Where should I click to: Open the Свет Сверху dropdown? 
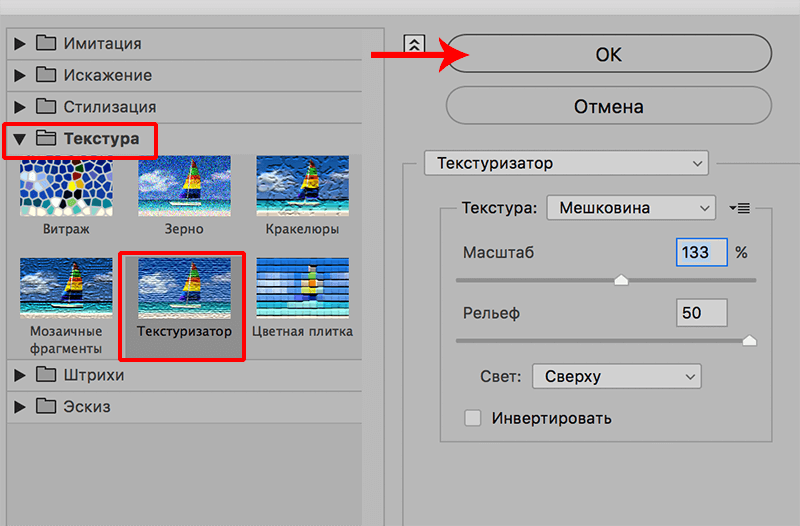click(x=617, y=377)
